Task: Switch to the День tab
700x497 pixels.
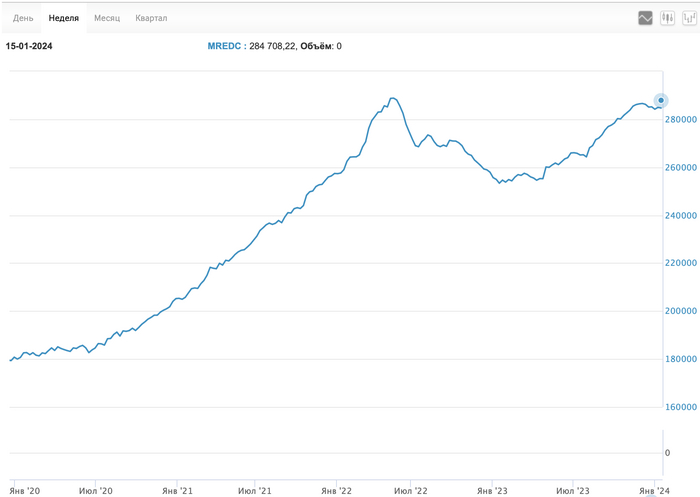Action: 23,18
